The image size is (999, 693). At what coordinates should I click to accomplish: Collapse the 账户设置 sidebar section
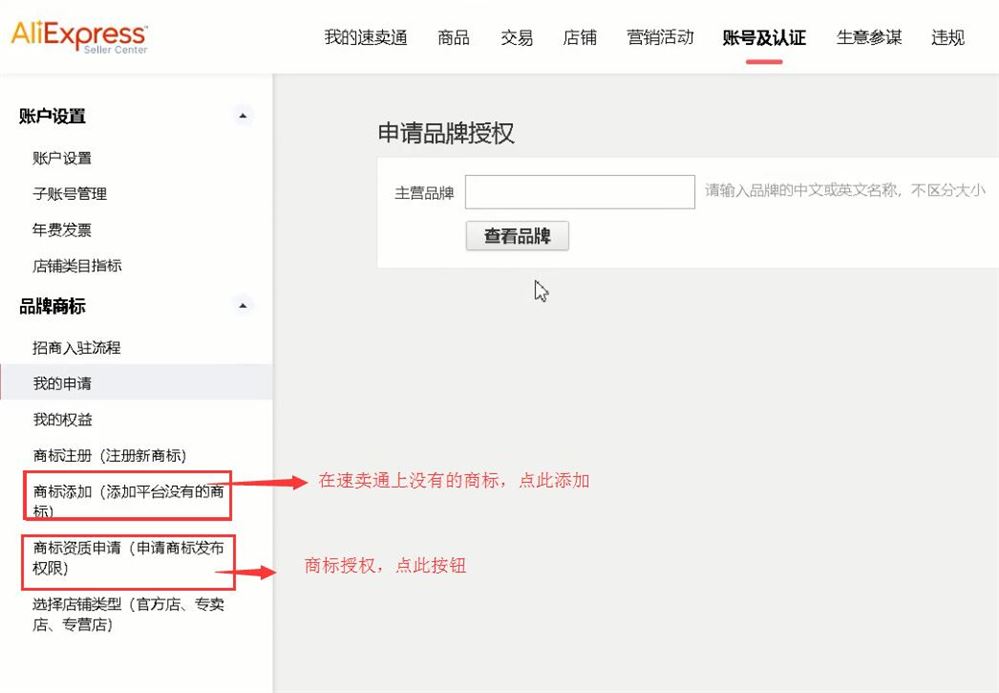tap(242, 116)
